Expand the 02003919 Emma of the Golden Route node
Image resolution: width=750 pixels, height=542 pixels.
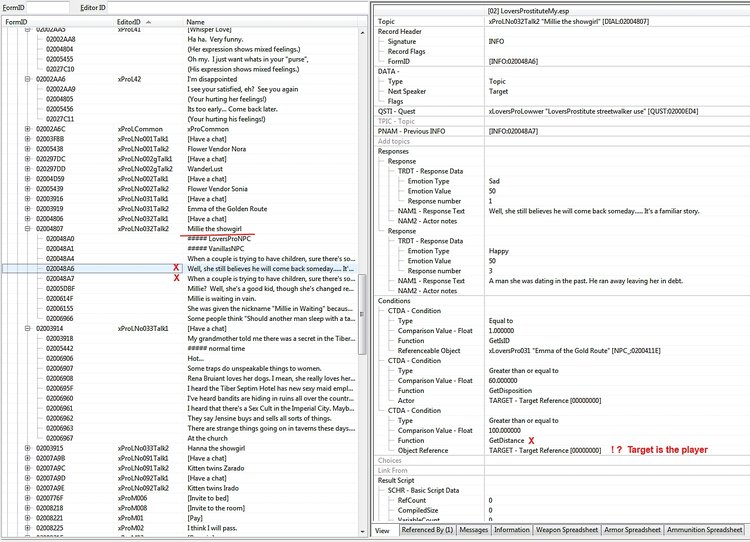pyautogui.click(x=28, y=209)
